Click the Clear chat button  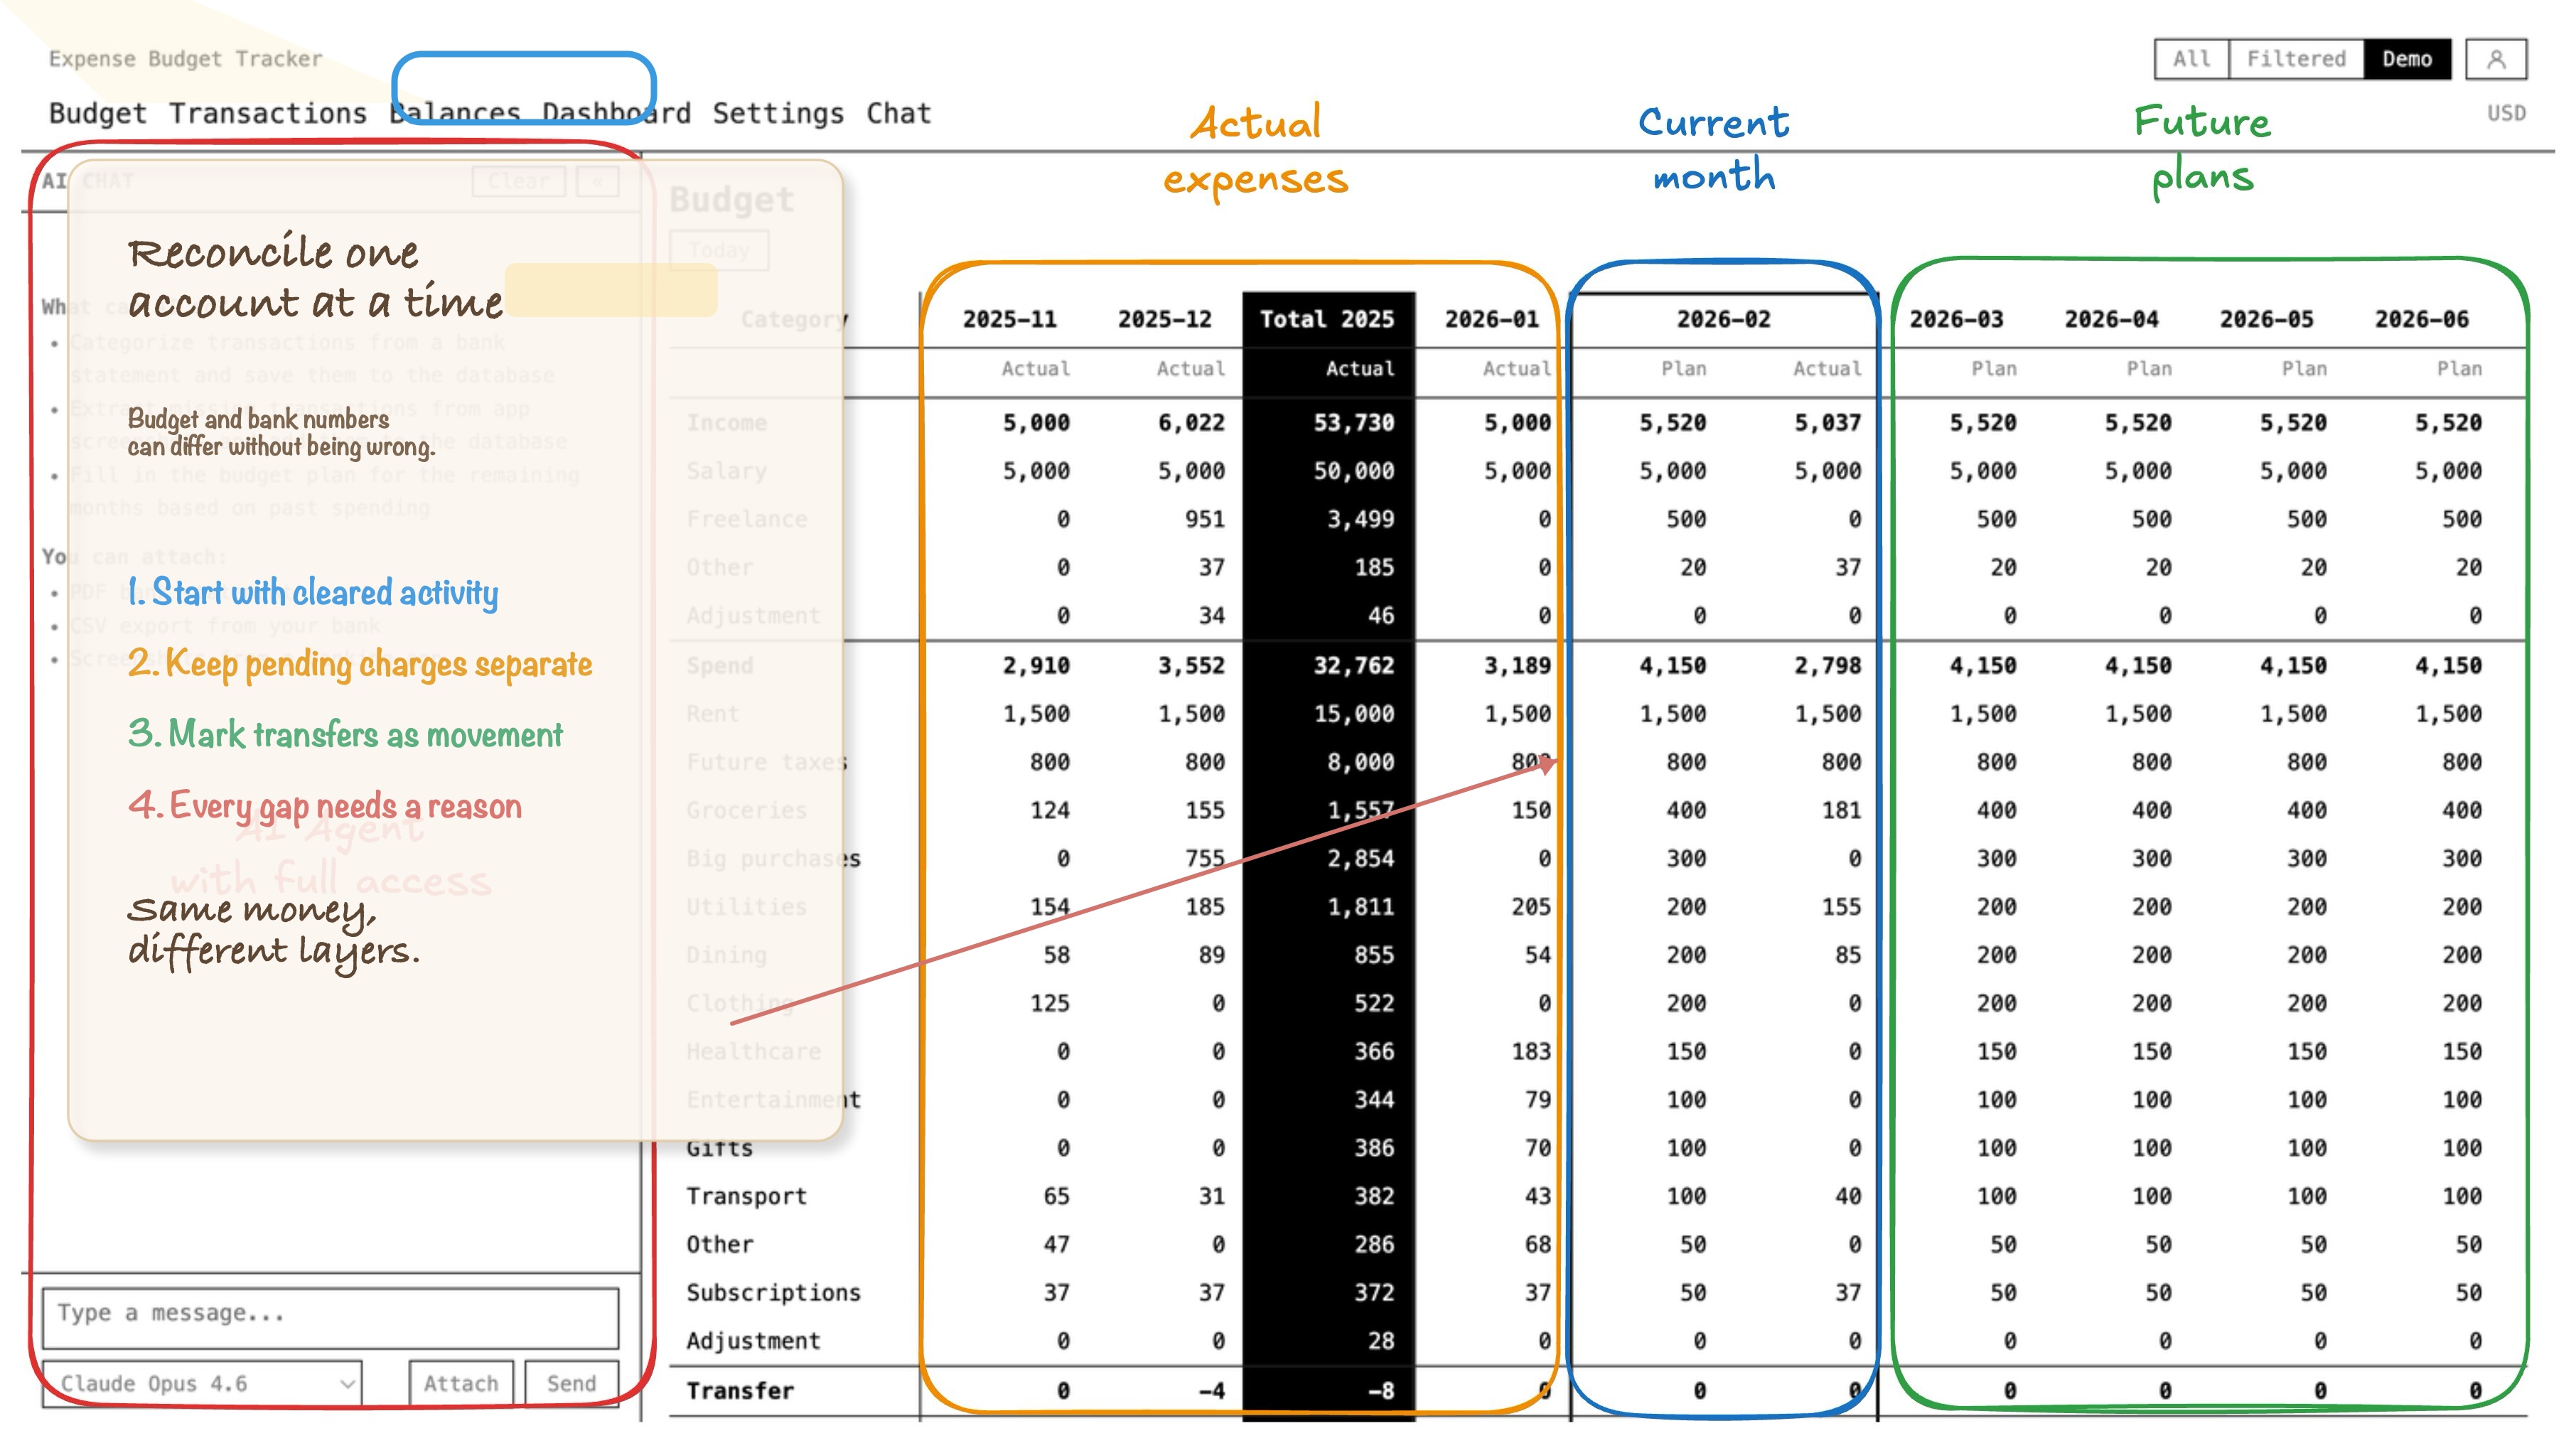coord(518,181)
